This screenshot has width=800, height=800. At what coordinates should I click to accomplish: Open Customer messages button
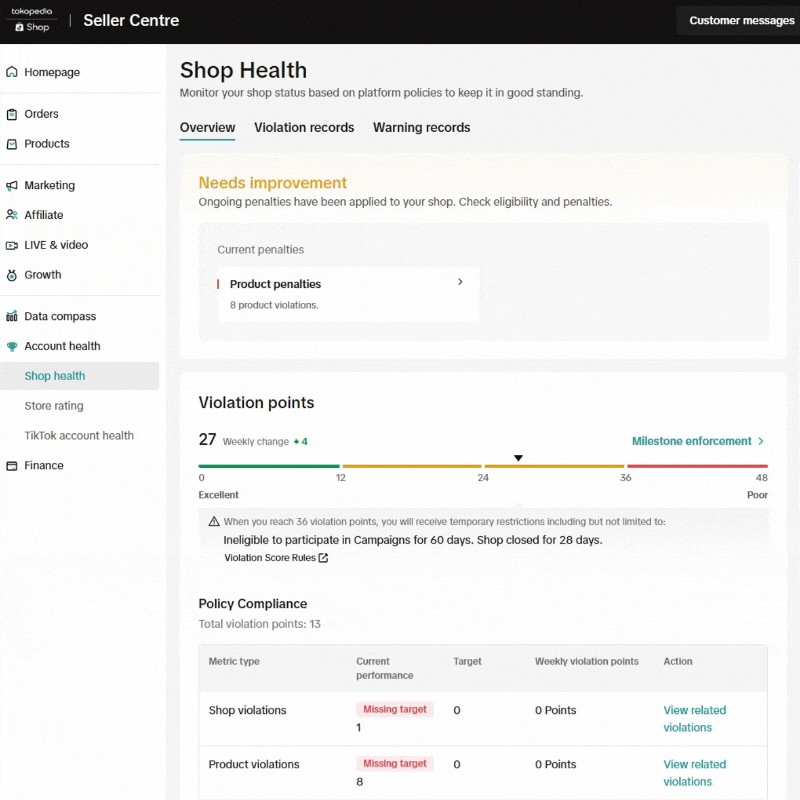741,20
